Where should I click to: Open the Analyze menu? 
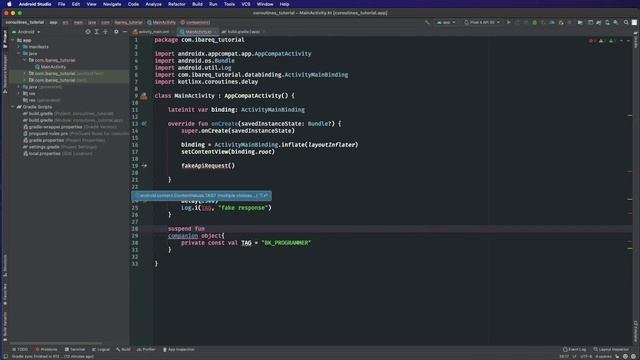coord(153,4)
